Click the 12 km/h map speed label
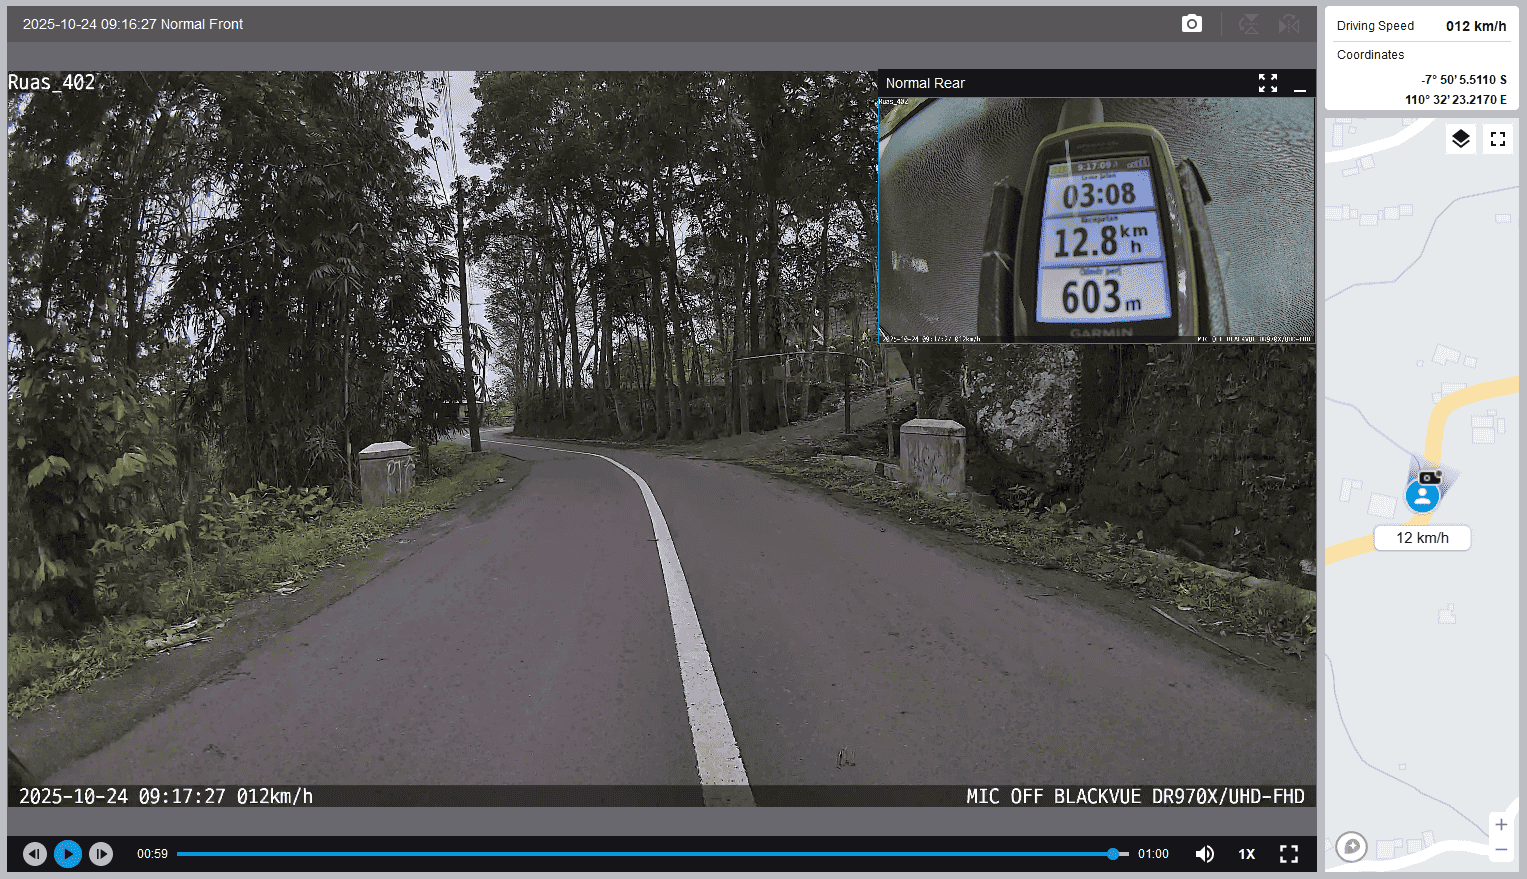Image resolution: width=1527 pixels, height=879 pixels. point(1422,538)
